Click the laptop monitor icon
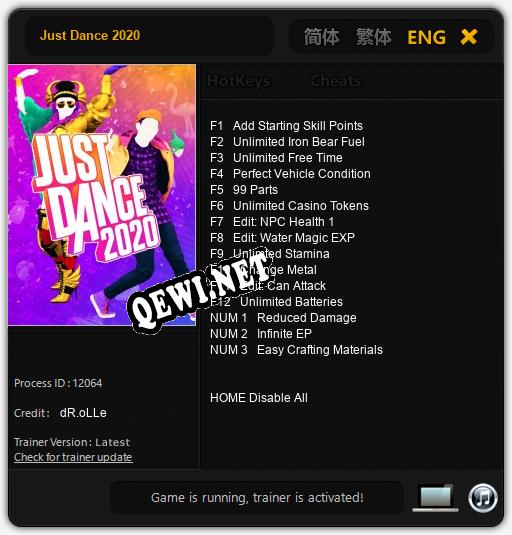The image size is (512, 535). (436, 497)
